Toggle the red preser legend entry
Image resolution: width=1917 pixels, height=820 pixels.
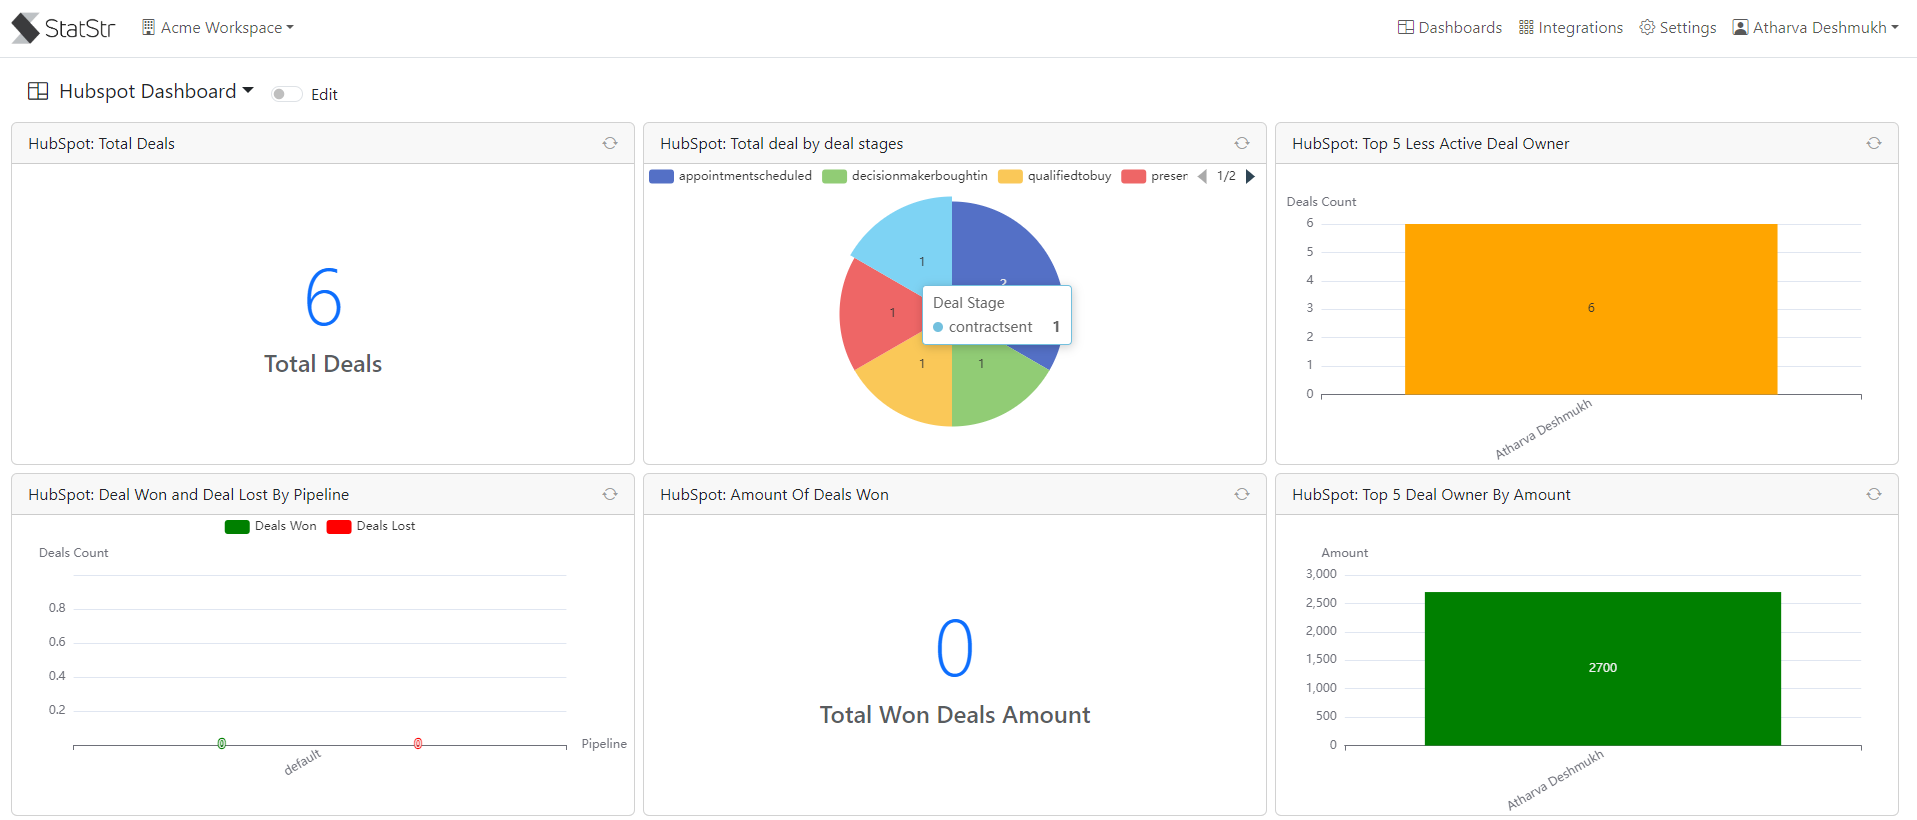[x=1154, y=176]
